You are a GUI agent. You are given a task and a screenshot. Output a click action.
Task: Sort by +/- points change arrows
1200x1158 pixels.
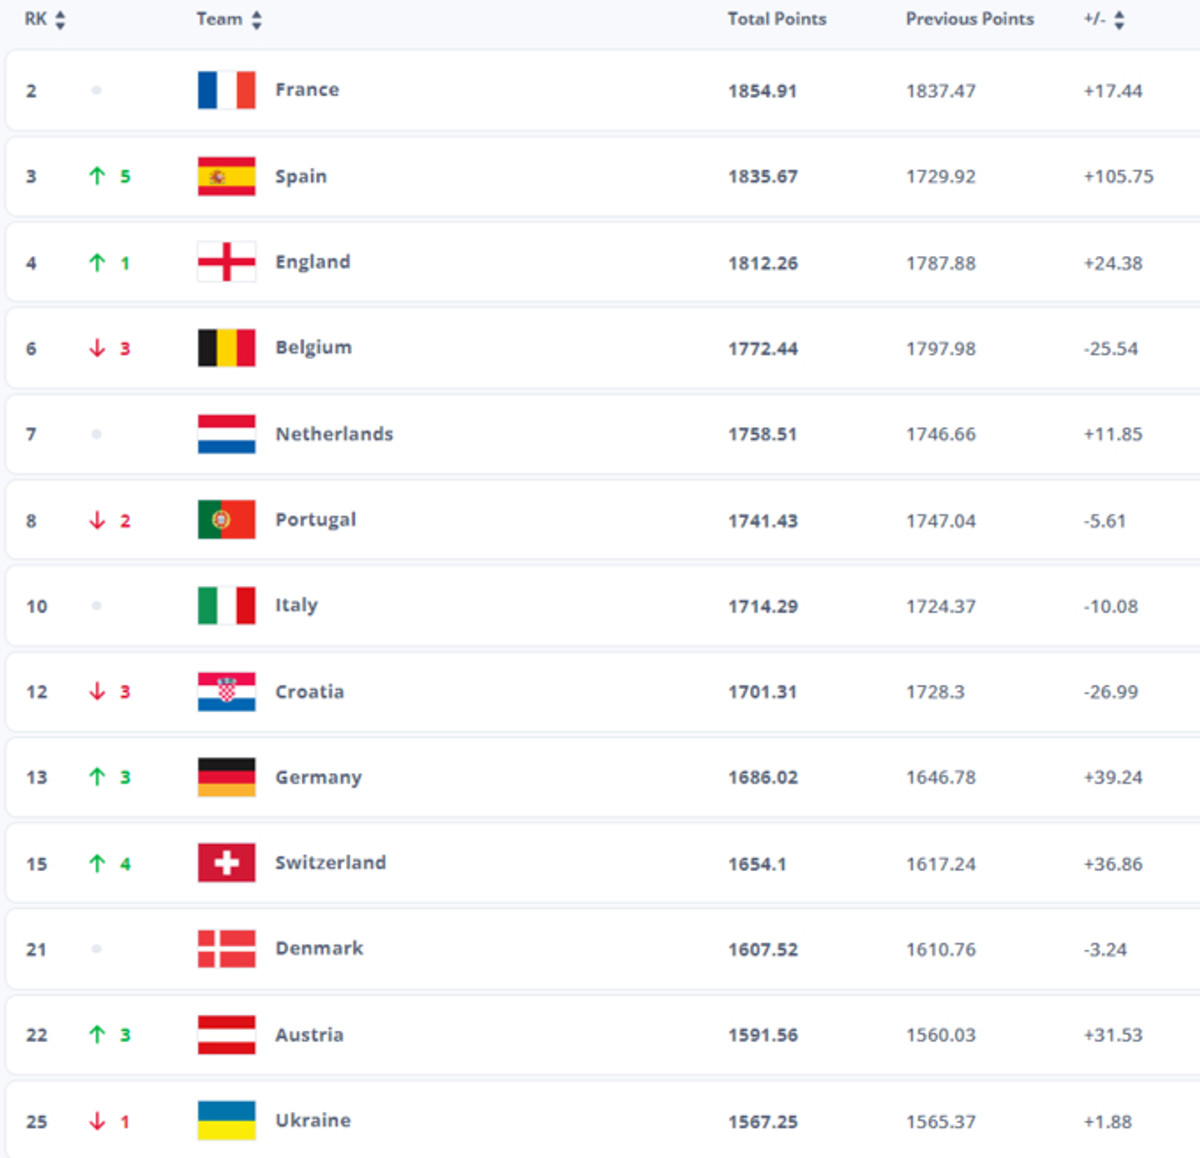click(1119, 20)
